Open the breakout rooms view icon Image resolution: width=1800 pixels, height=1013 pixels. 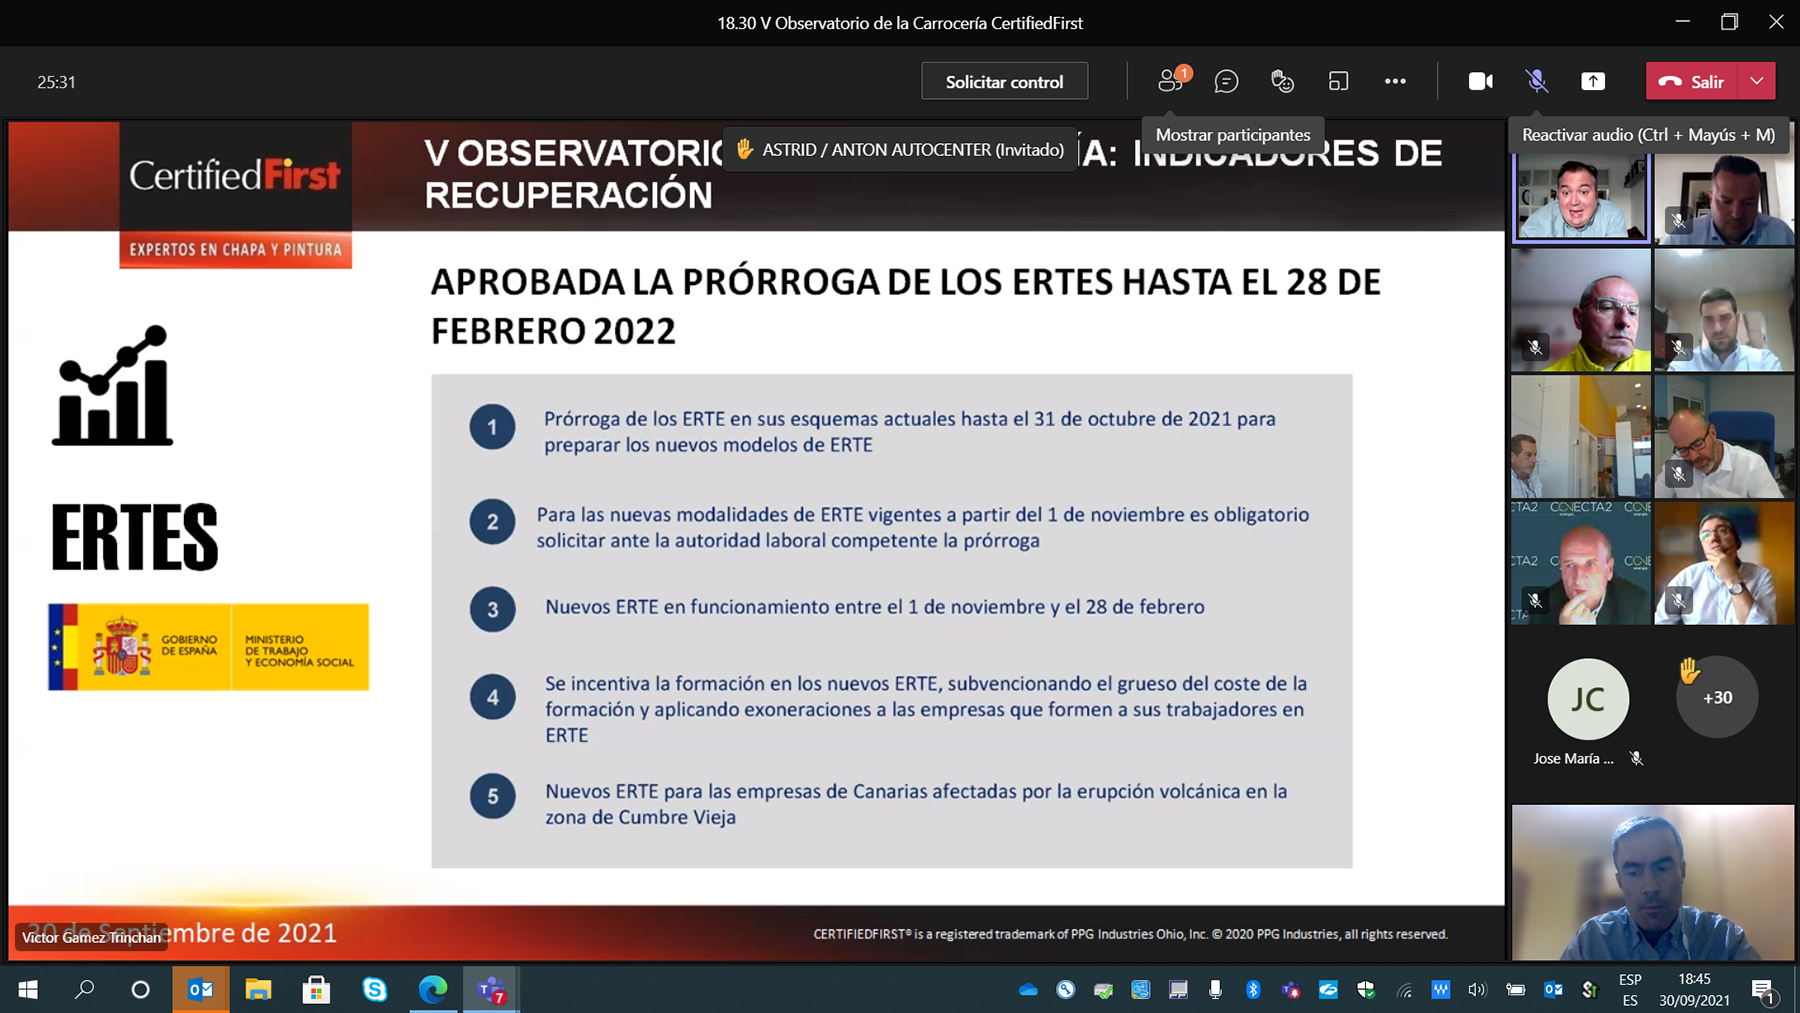tap(1338, 82)
